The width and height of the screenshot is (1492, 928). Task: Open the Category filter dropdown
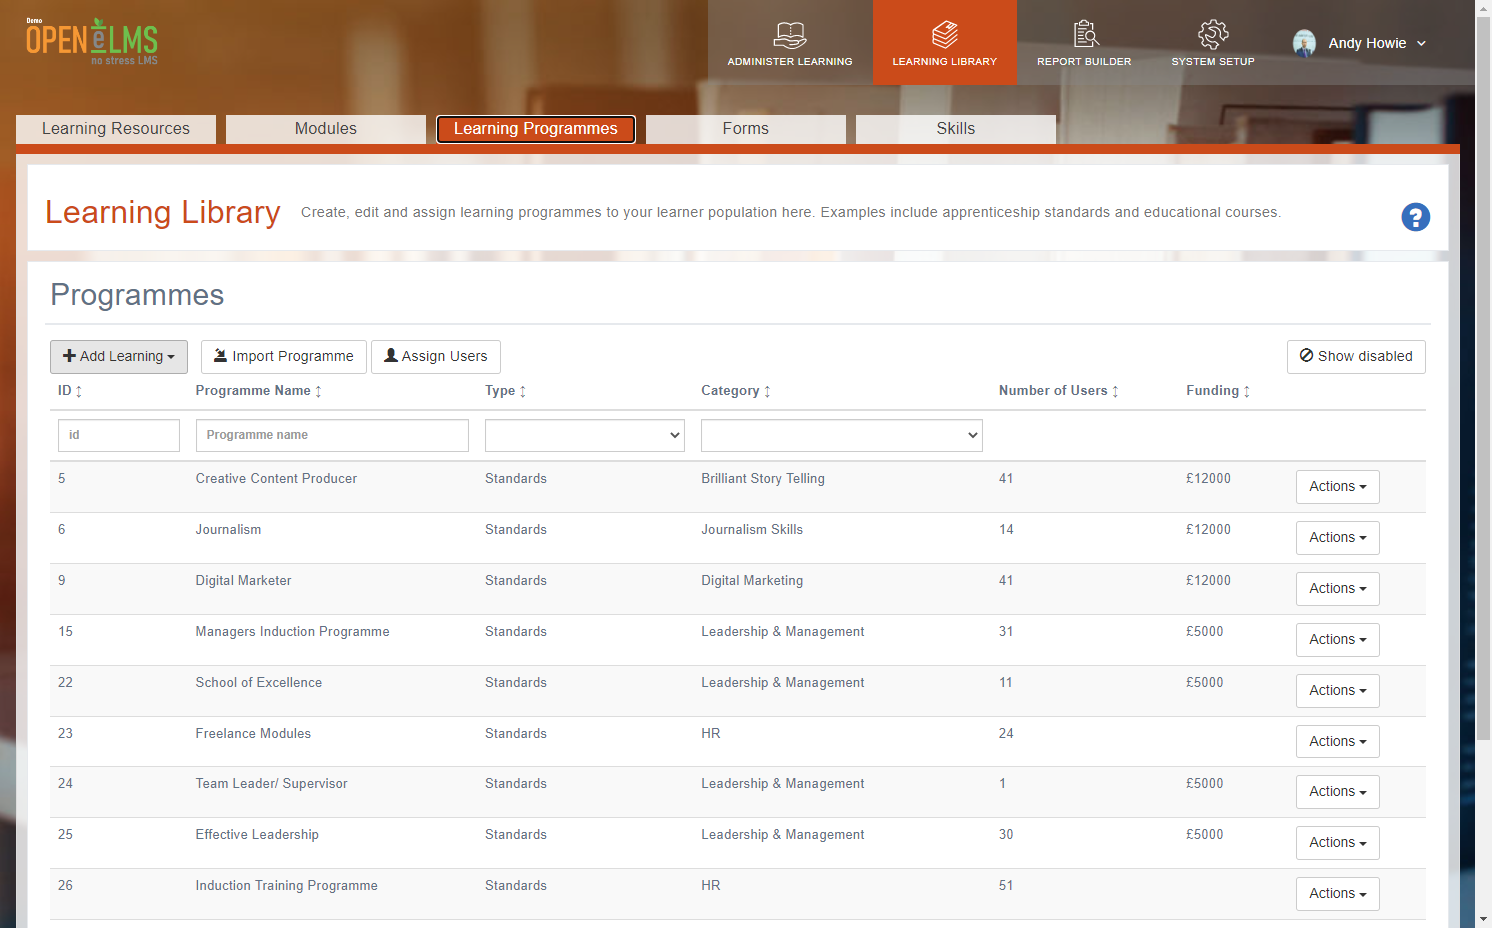tap(842, 435)
